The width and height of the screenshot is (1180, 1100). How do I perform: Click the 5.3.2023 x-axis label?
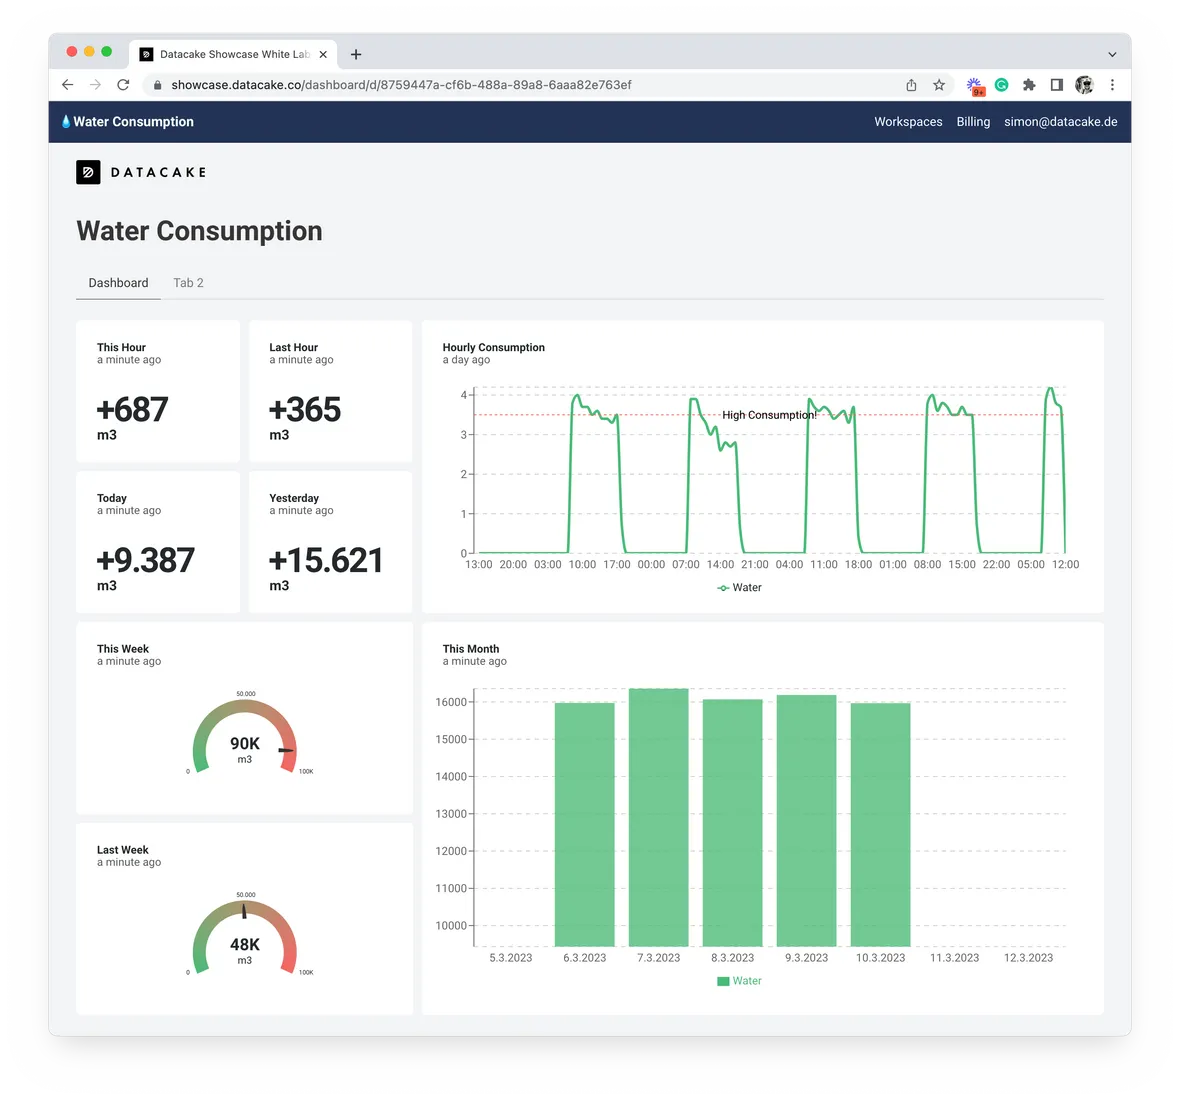pos(510,958)
